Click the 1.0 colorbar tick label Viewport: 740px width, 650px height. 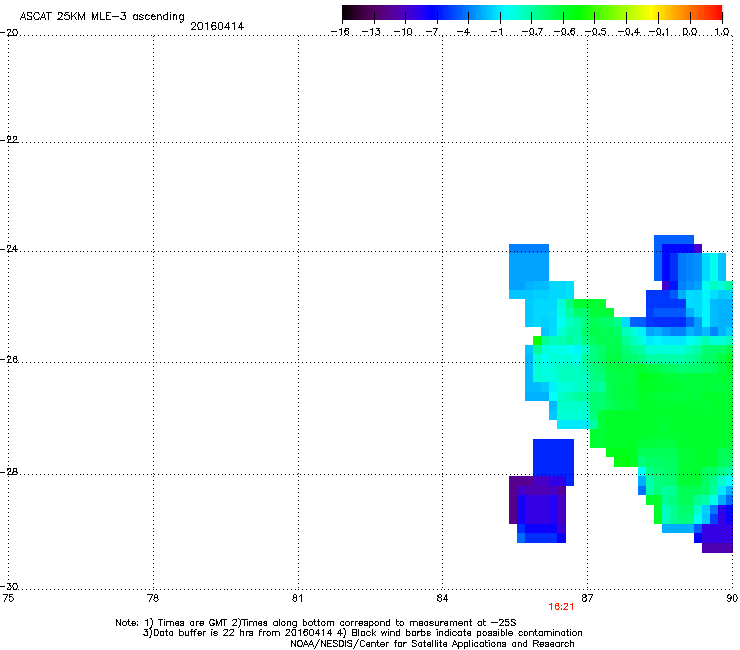[722, 32]
